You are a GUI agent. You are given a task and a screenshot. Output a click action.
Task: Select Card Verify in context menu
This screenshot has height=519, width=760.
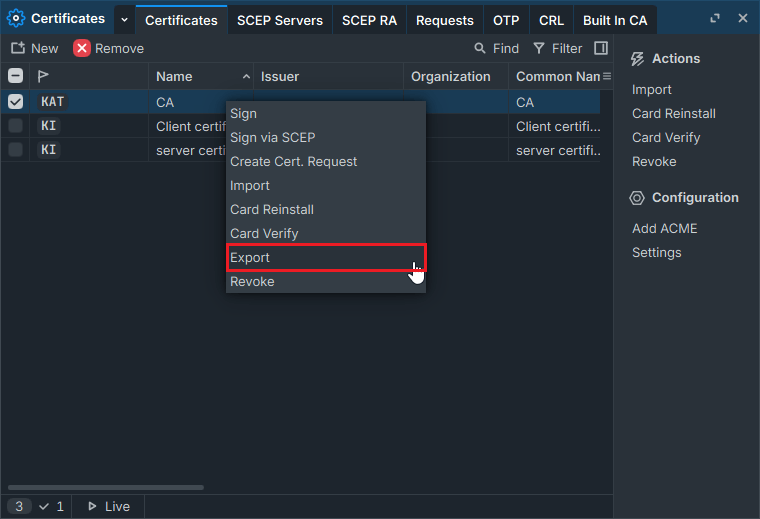[326, 234]
